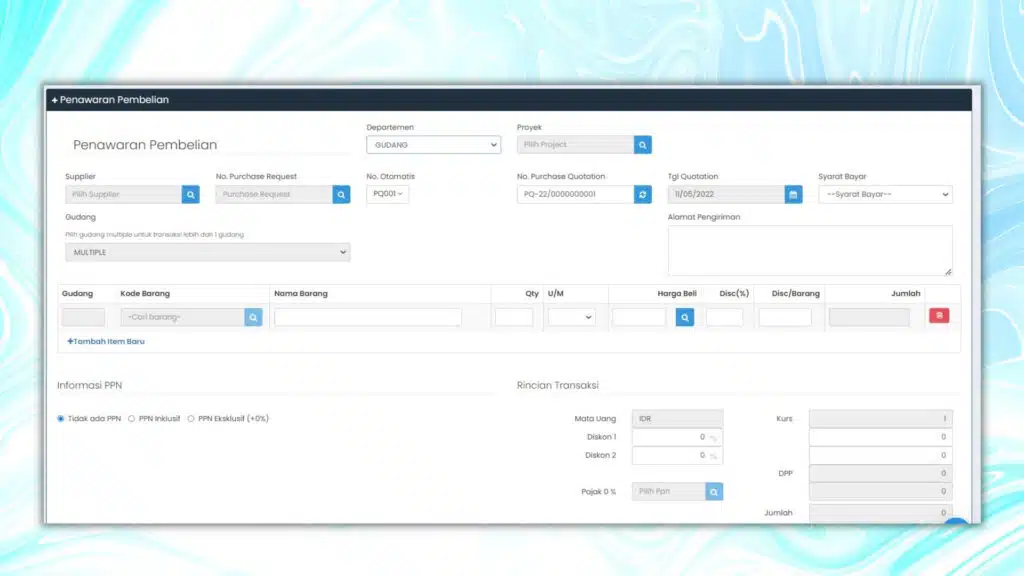Click the Kode Barang column header
The width and height of the screenshot is (1024, 576).
(x=145, y=294)
